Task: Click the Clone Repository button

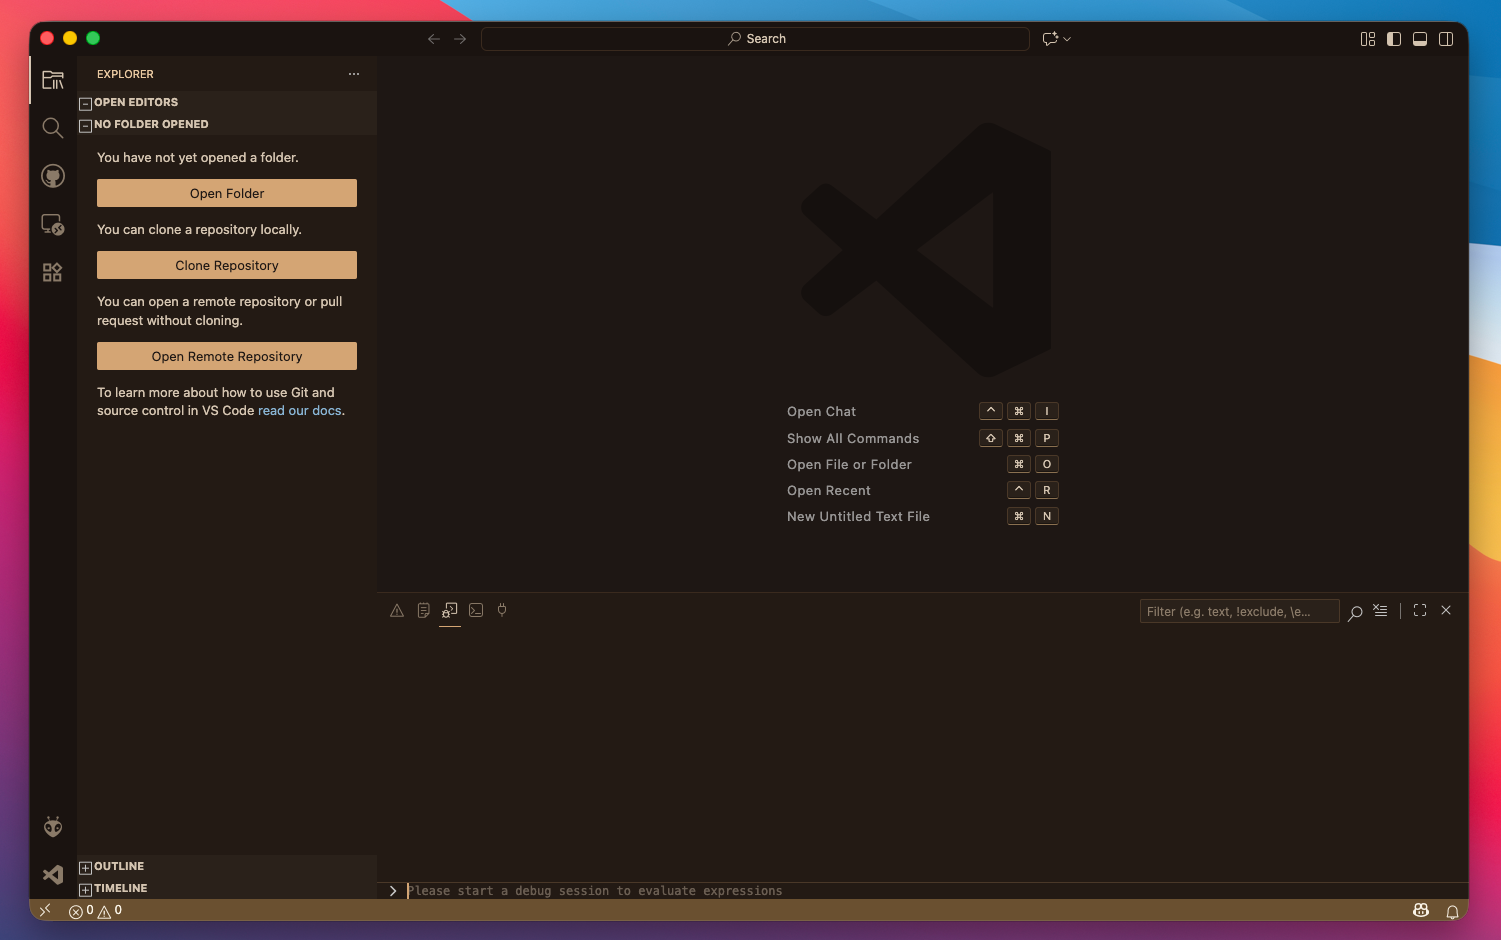Action: [x=226, y=265]
